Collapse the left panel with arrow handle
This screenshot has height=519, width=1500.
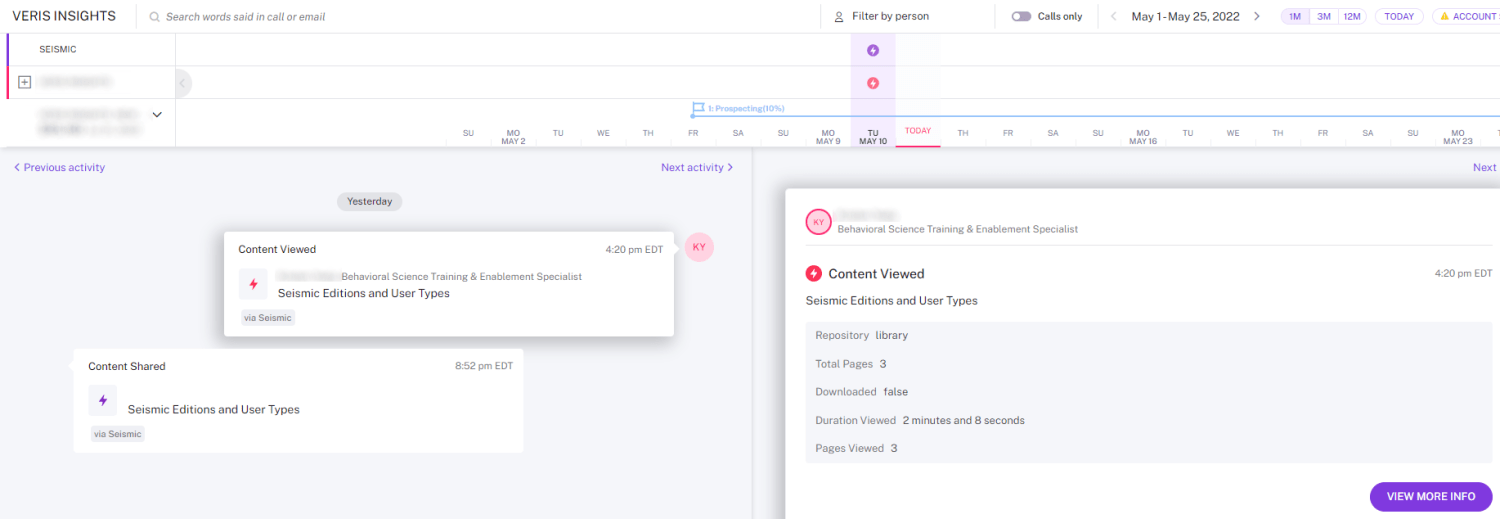[182, 83]
